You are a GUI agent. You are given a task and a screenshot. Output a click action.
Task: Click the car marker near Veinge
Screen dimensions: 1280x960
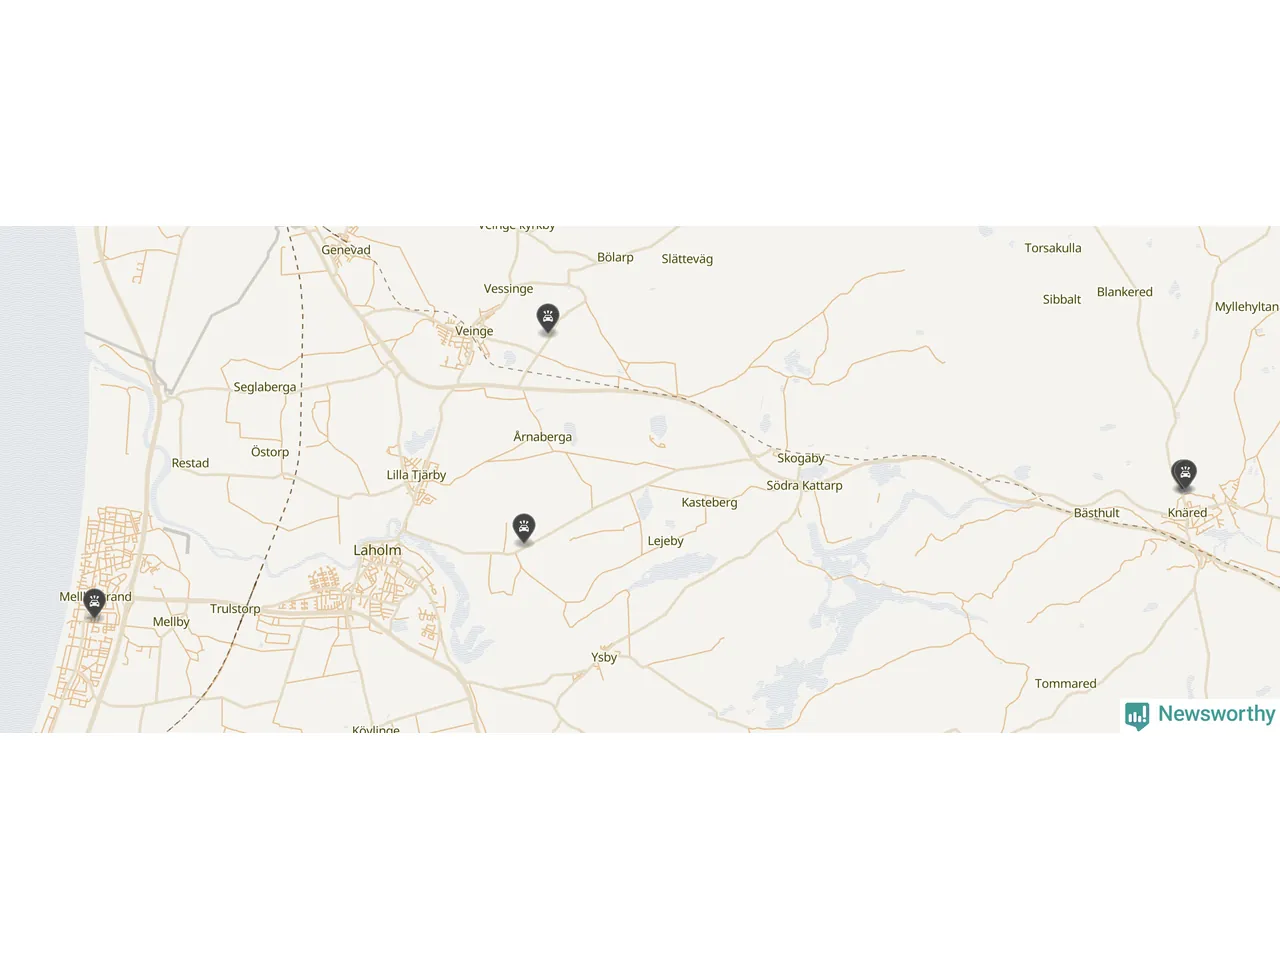coord(548,319)
